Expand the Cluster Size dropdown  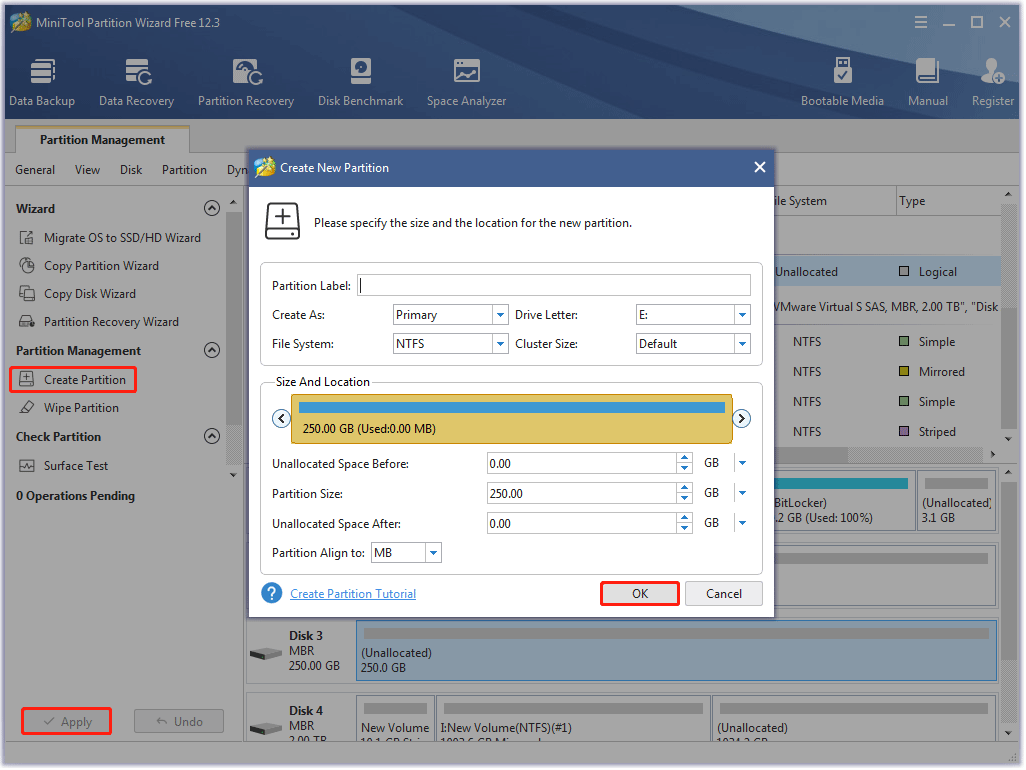(745, 343)
